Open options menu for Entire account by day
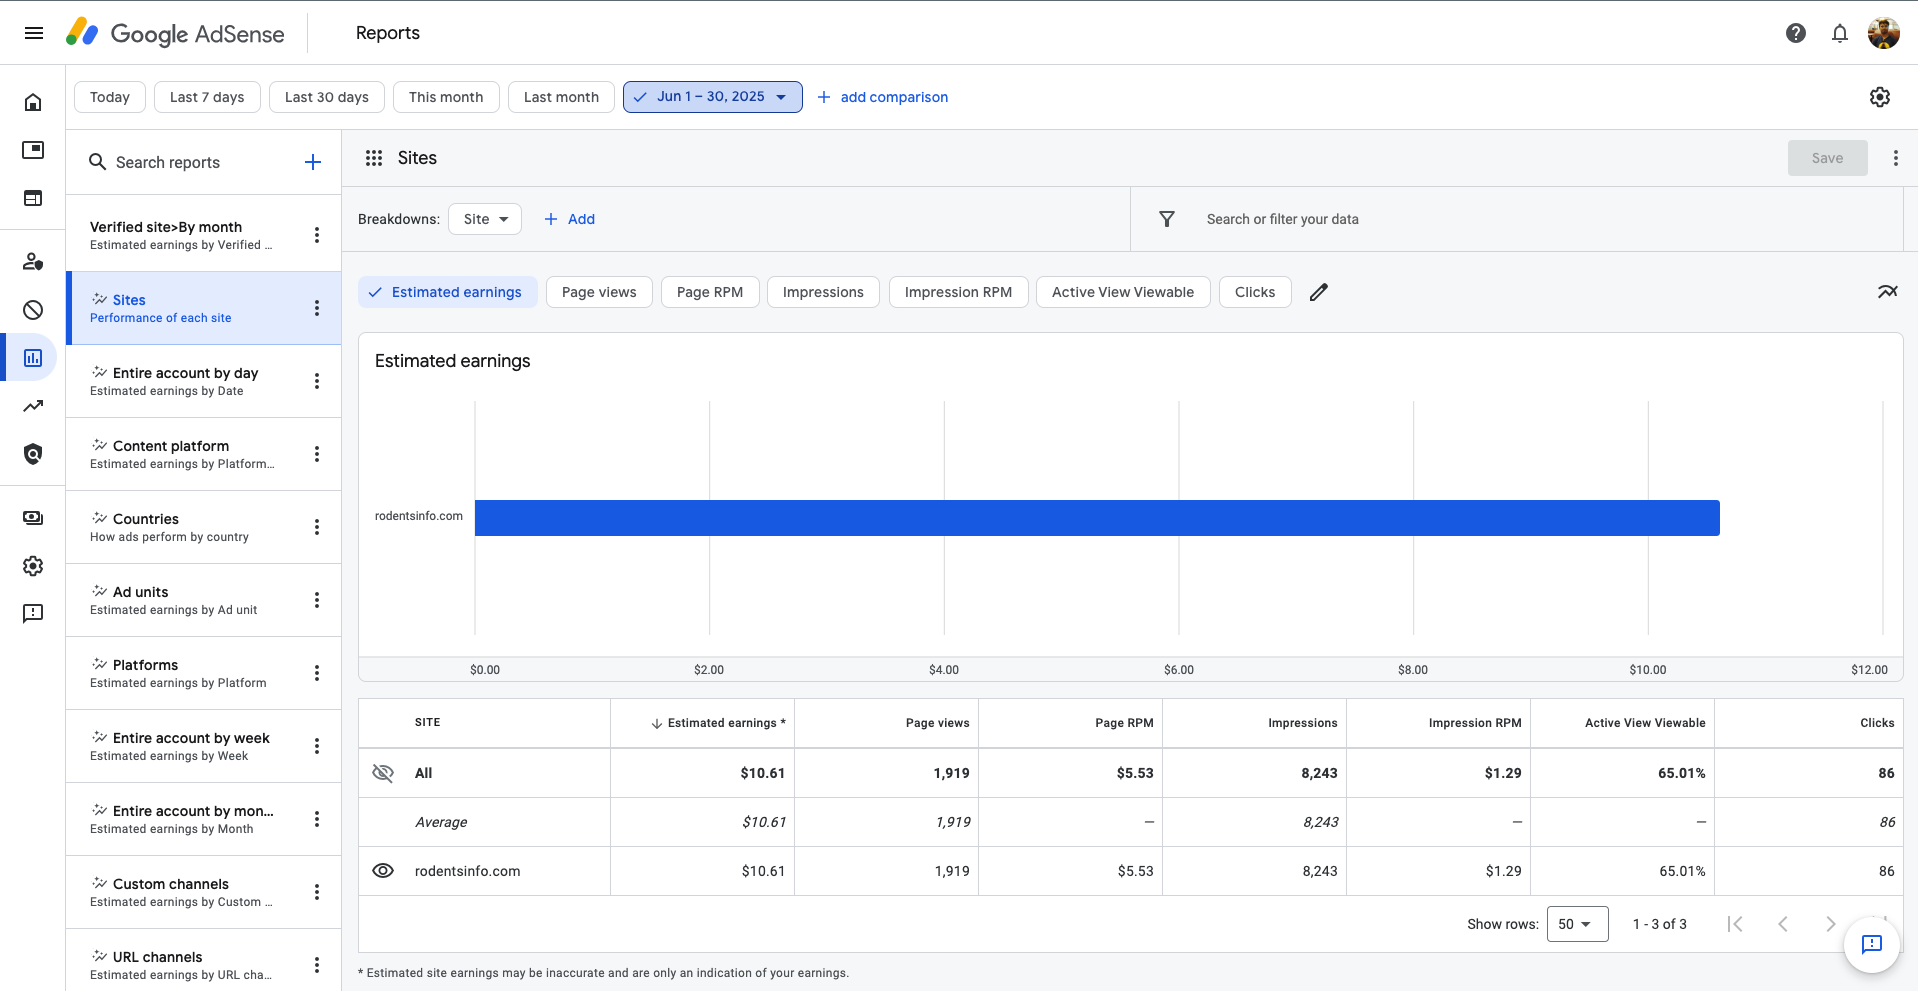 [x=317, y=381]
